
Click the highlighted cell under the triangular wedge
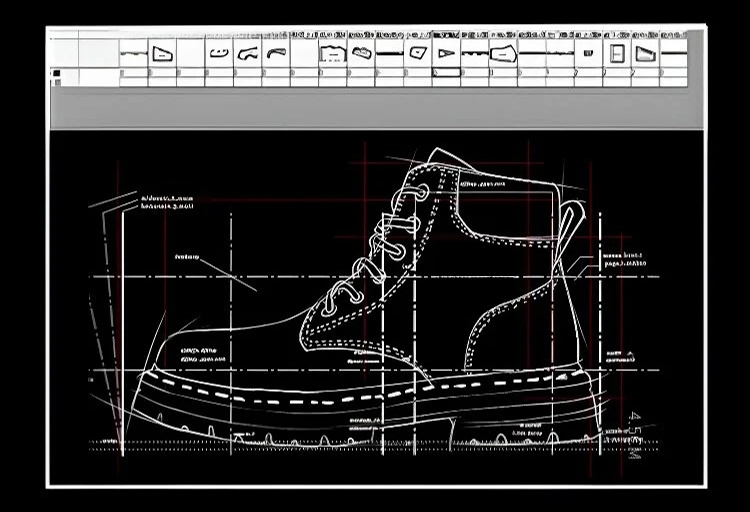(x=446, y=73)
